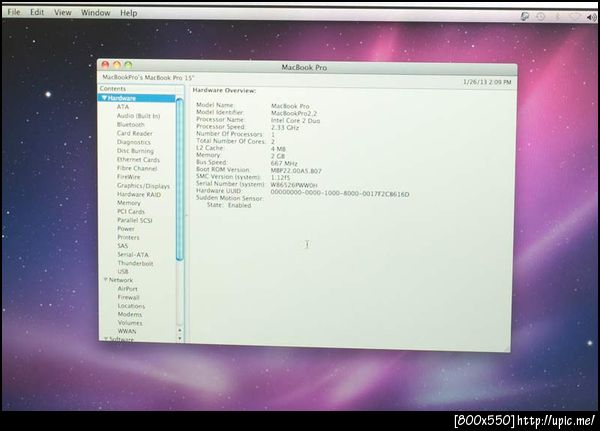Select WWAN under Network
600x431 pixels.
click(127, 331)
